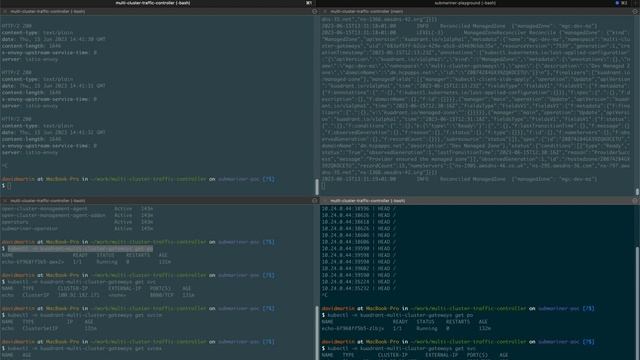Click the blue activity dot on submariner-playground tab
Viewport: 640px width, 360px height.
point(617,3)
